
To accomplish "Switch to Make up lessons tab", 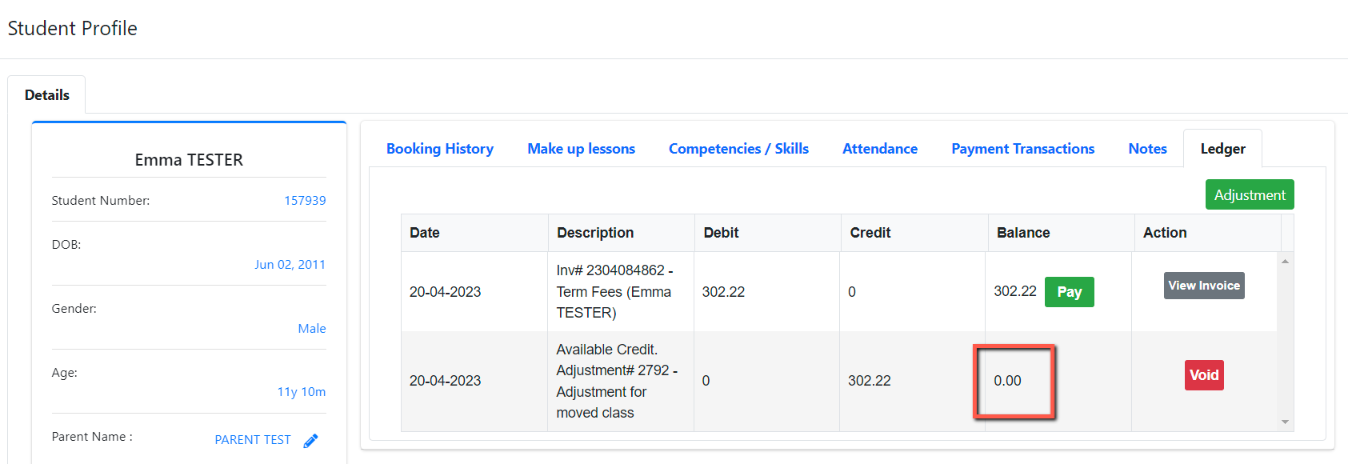I will coord(581,148).
